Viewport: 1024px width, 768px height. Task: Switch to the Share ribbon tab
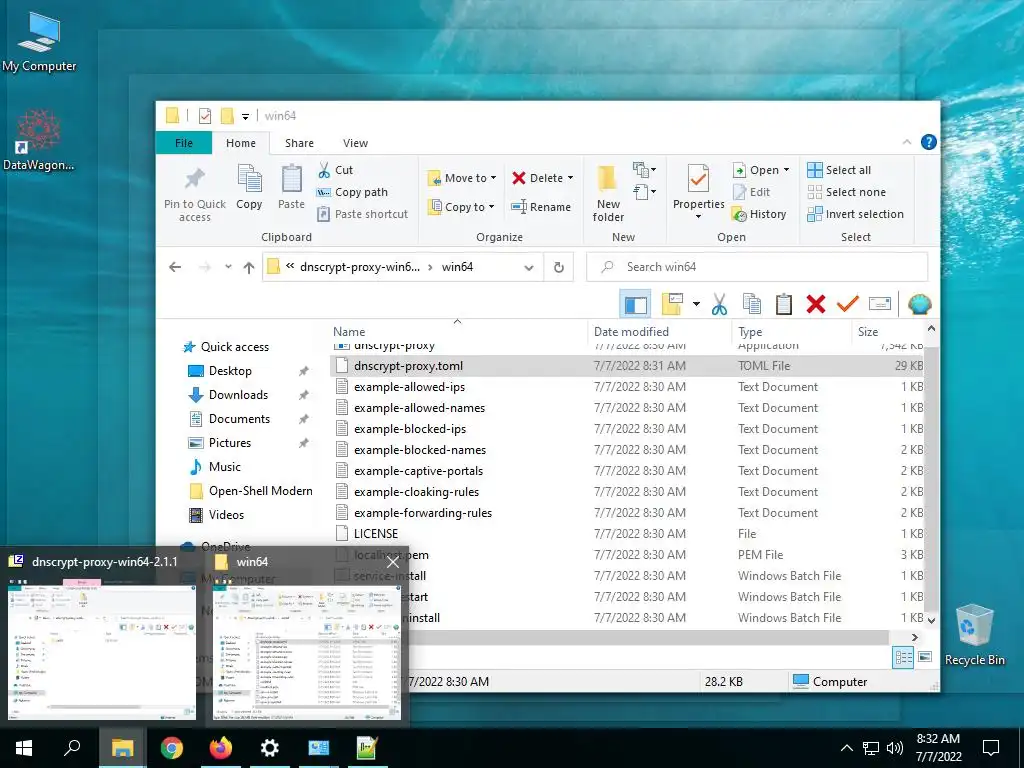pos(299,143)
